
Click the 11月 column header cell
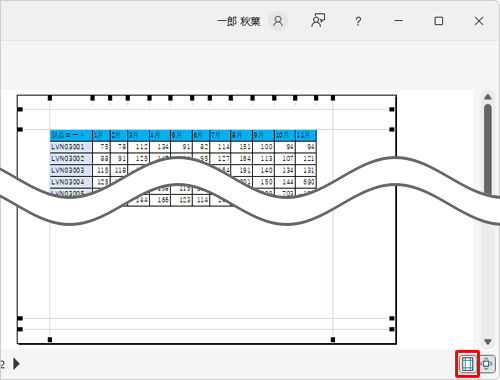pyautogui.click(x=306, y=135)
